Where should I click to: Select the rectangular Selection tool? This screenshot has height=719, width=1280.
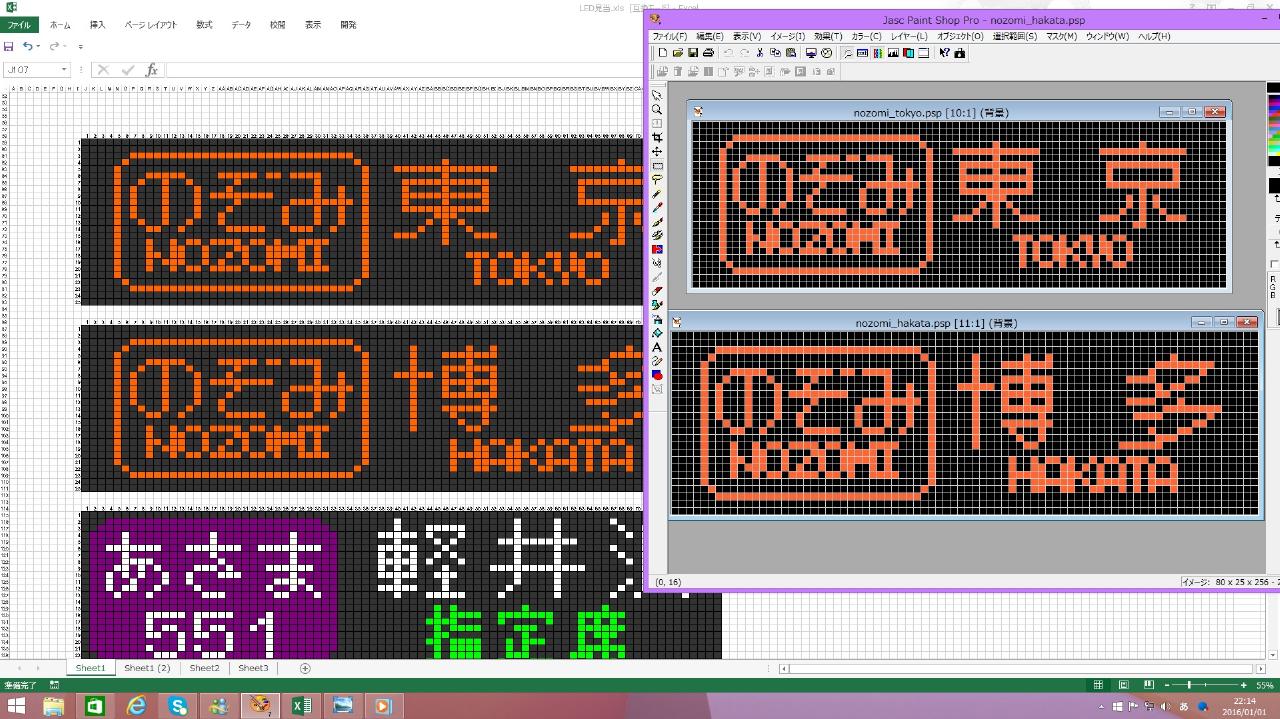click(x=657, y=166)
